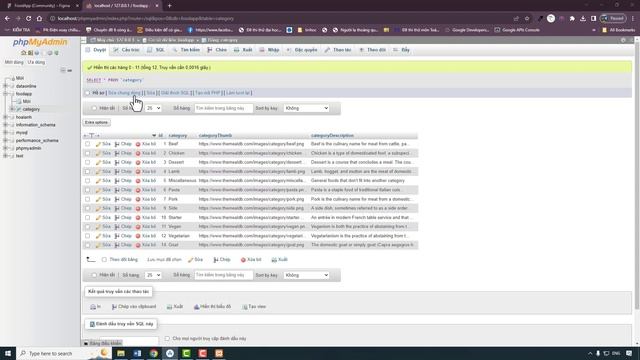Switch to the SQL tab
640x360 pixels.
(156, 50)
